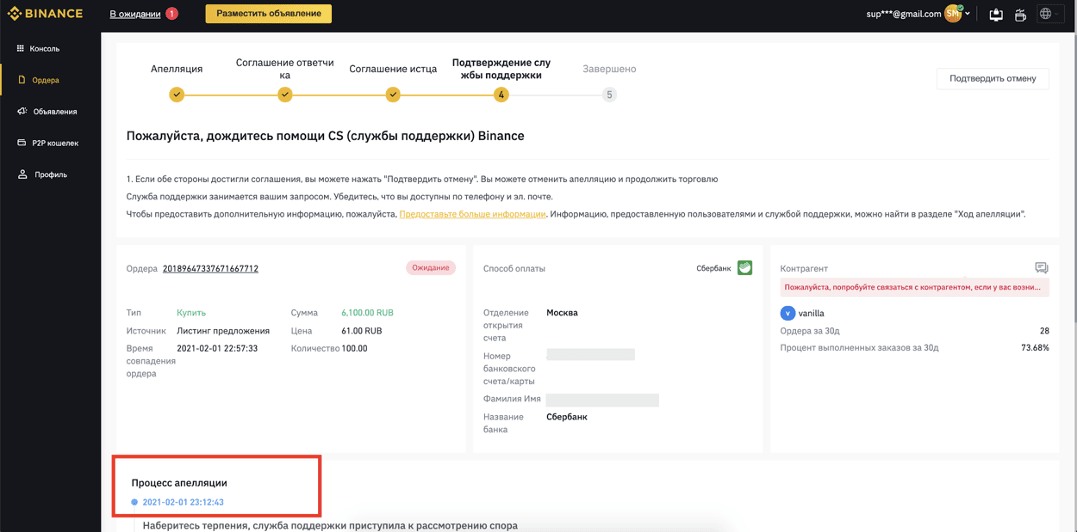1078x532 pixels.
Task: Click the Binance logo
Action: 45,14
